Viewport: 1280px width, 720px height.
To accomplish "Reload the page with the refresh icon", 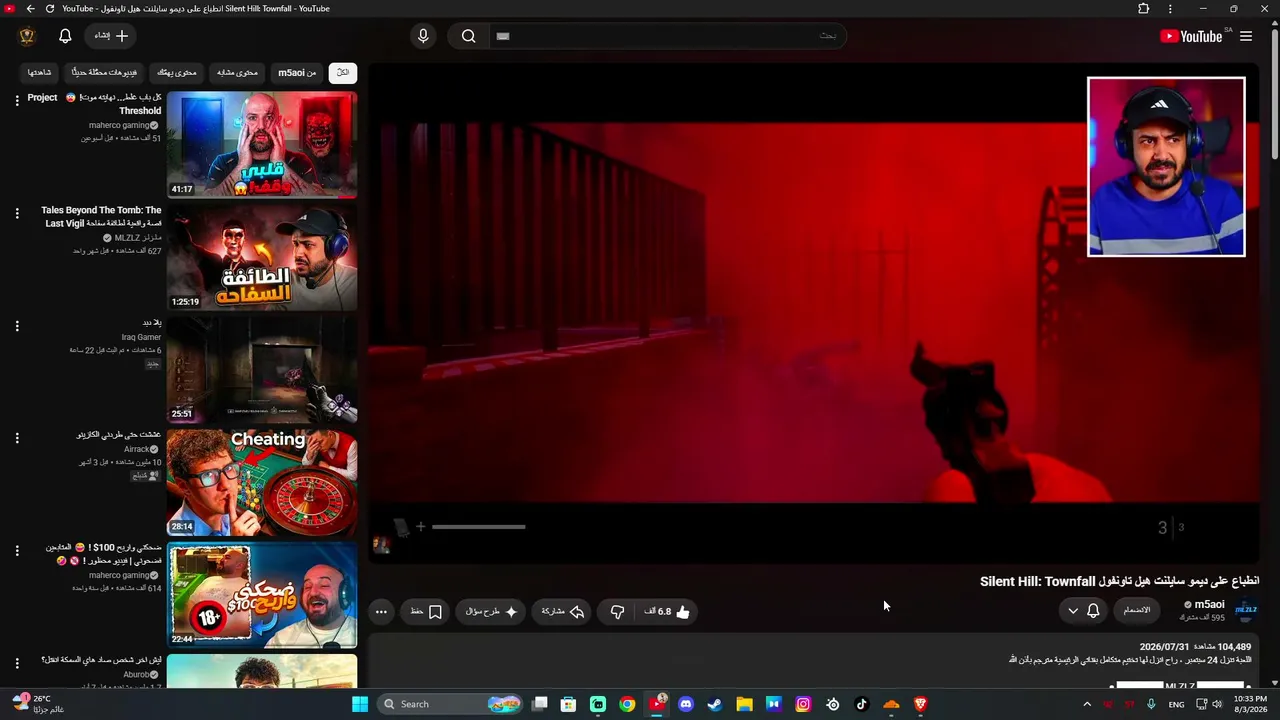I will 50,8.
